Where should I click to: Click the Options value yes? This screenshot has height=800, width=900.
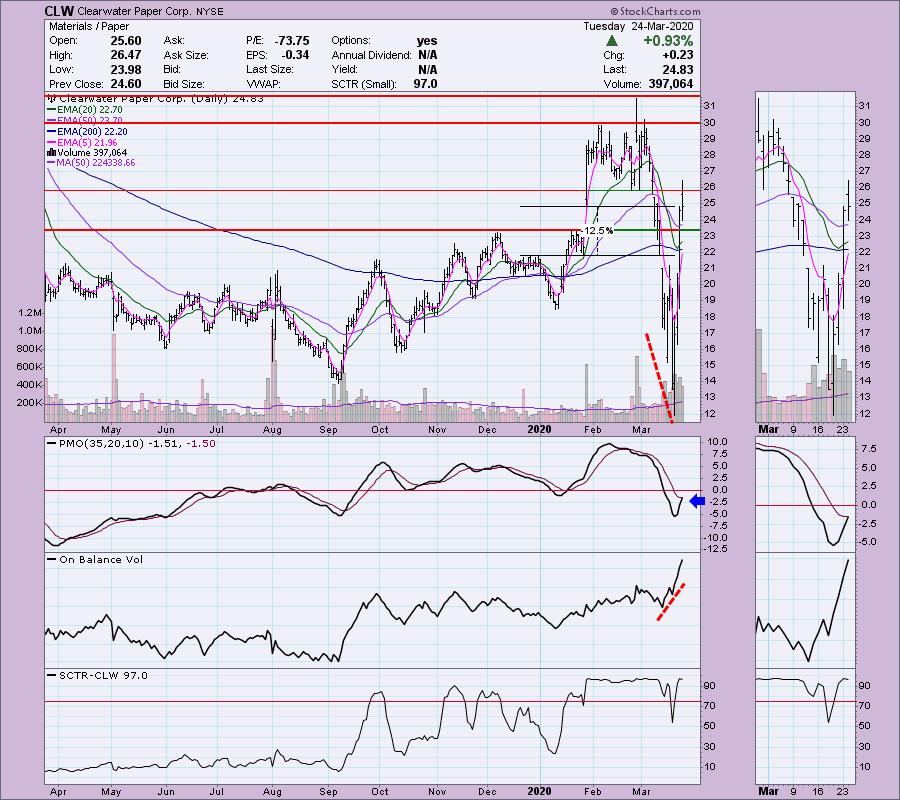426,41
